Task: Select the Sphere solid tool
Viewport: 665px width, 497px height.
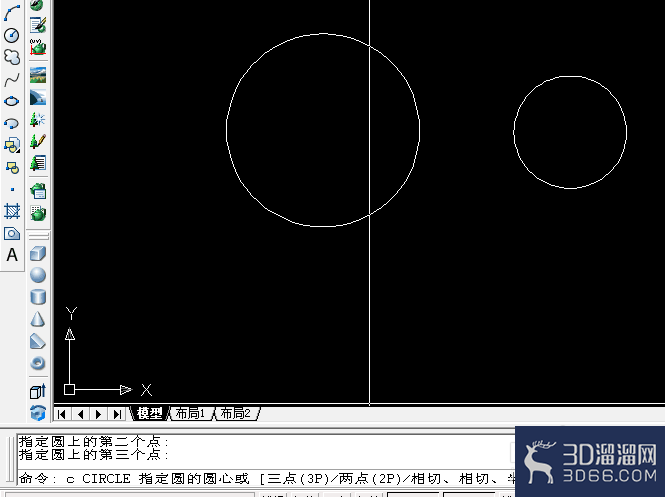Action: (38, 275)
